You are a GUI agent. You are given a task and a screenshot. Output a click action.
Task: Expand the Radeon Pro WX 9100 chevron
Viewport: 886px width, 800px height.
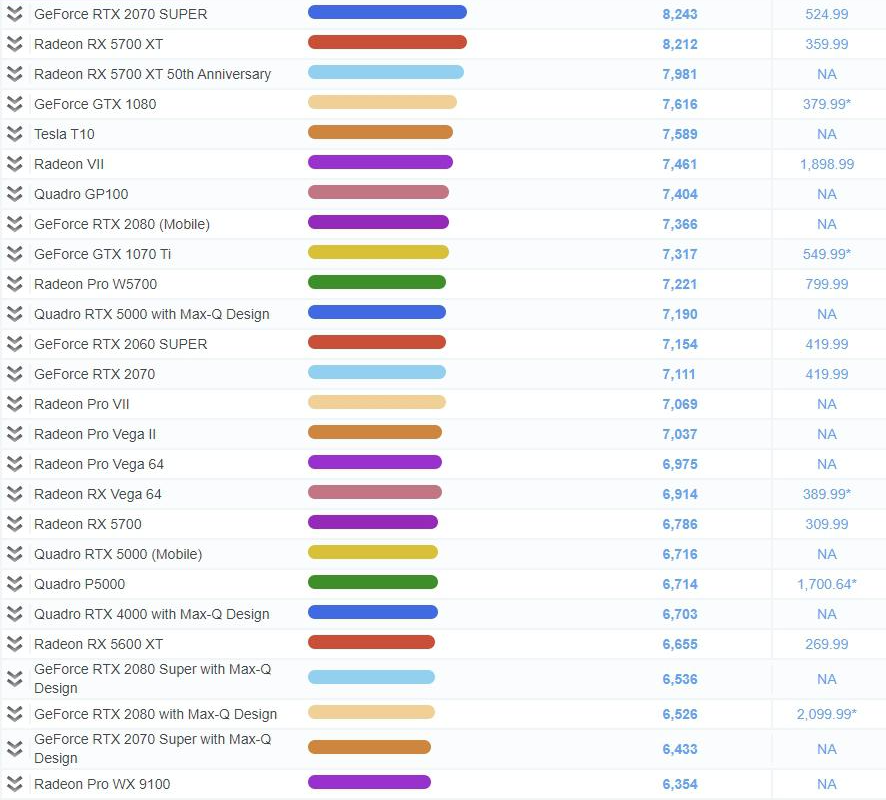coord(14,783)
